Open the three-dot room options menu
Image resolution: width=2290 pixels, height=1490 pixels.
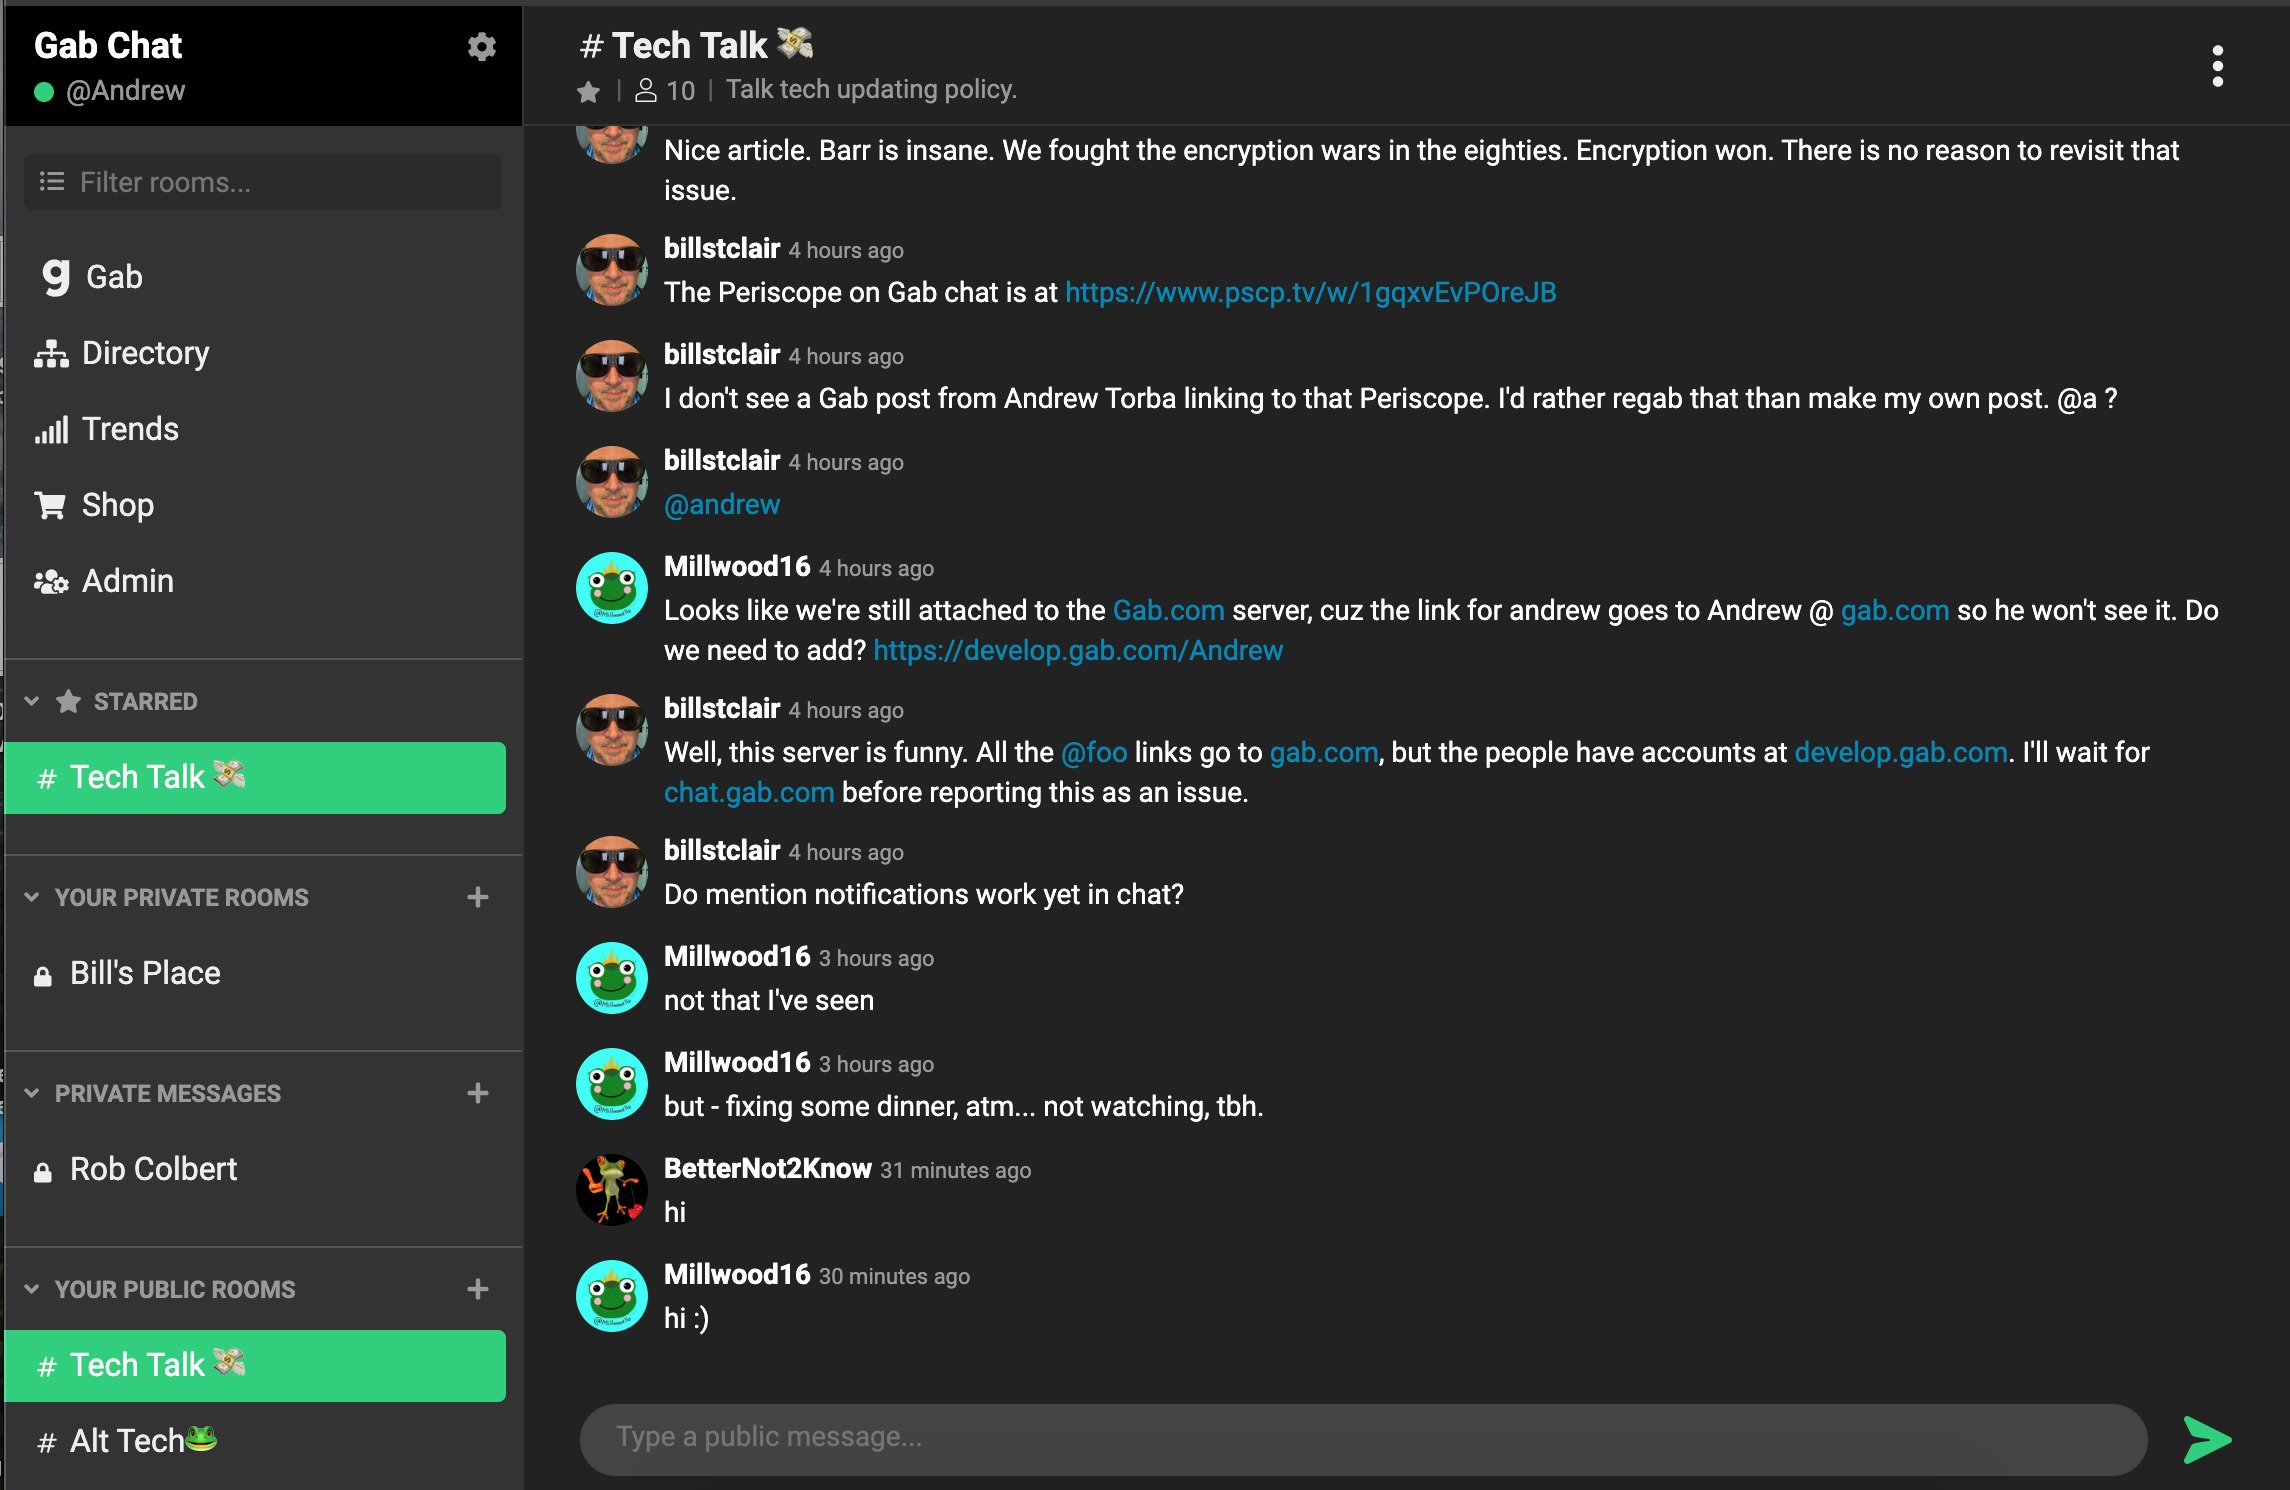click(2217, 66)
